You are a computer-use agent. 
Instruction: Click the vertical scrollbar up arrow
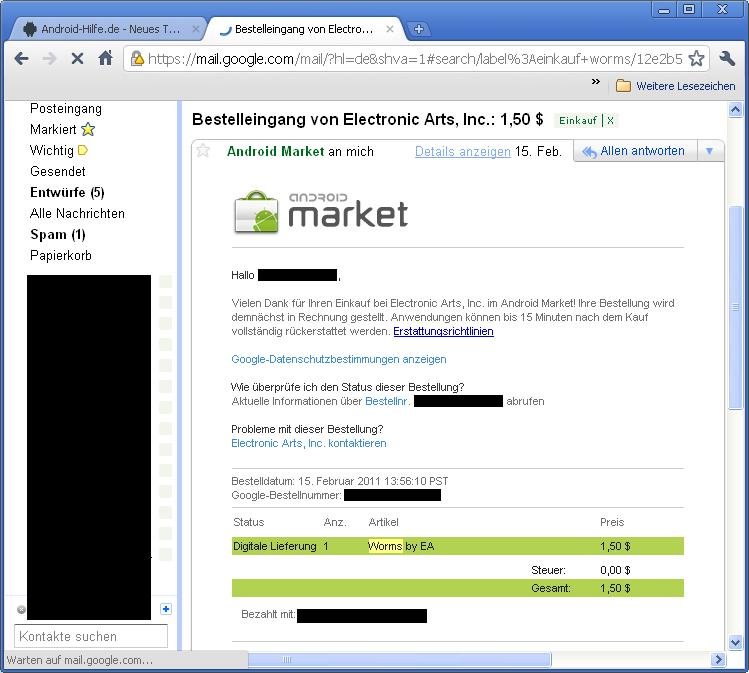735,110
